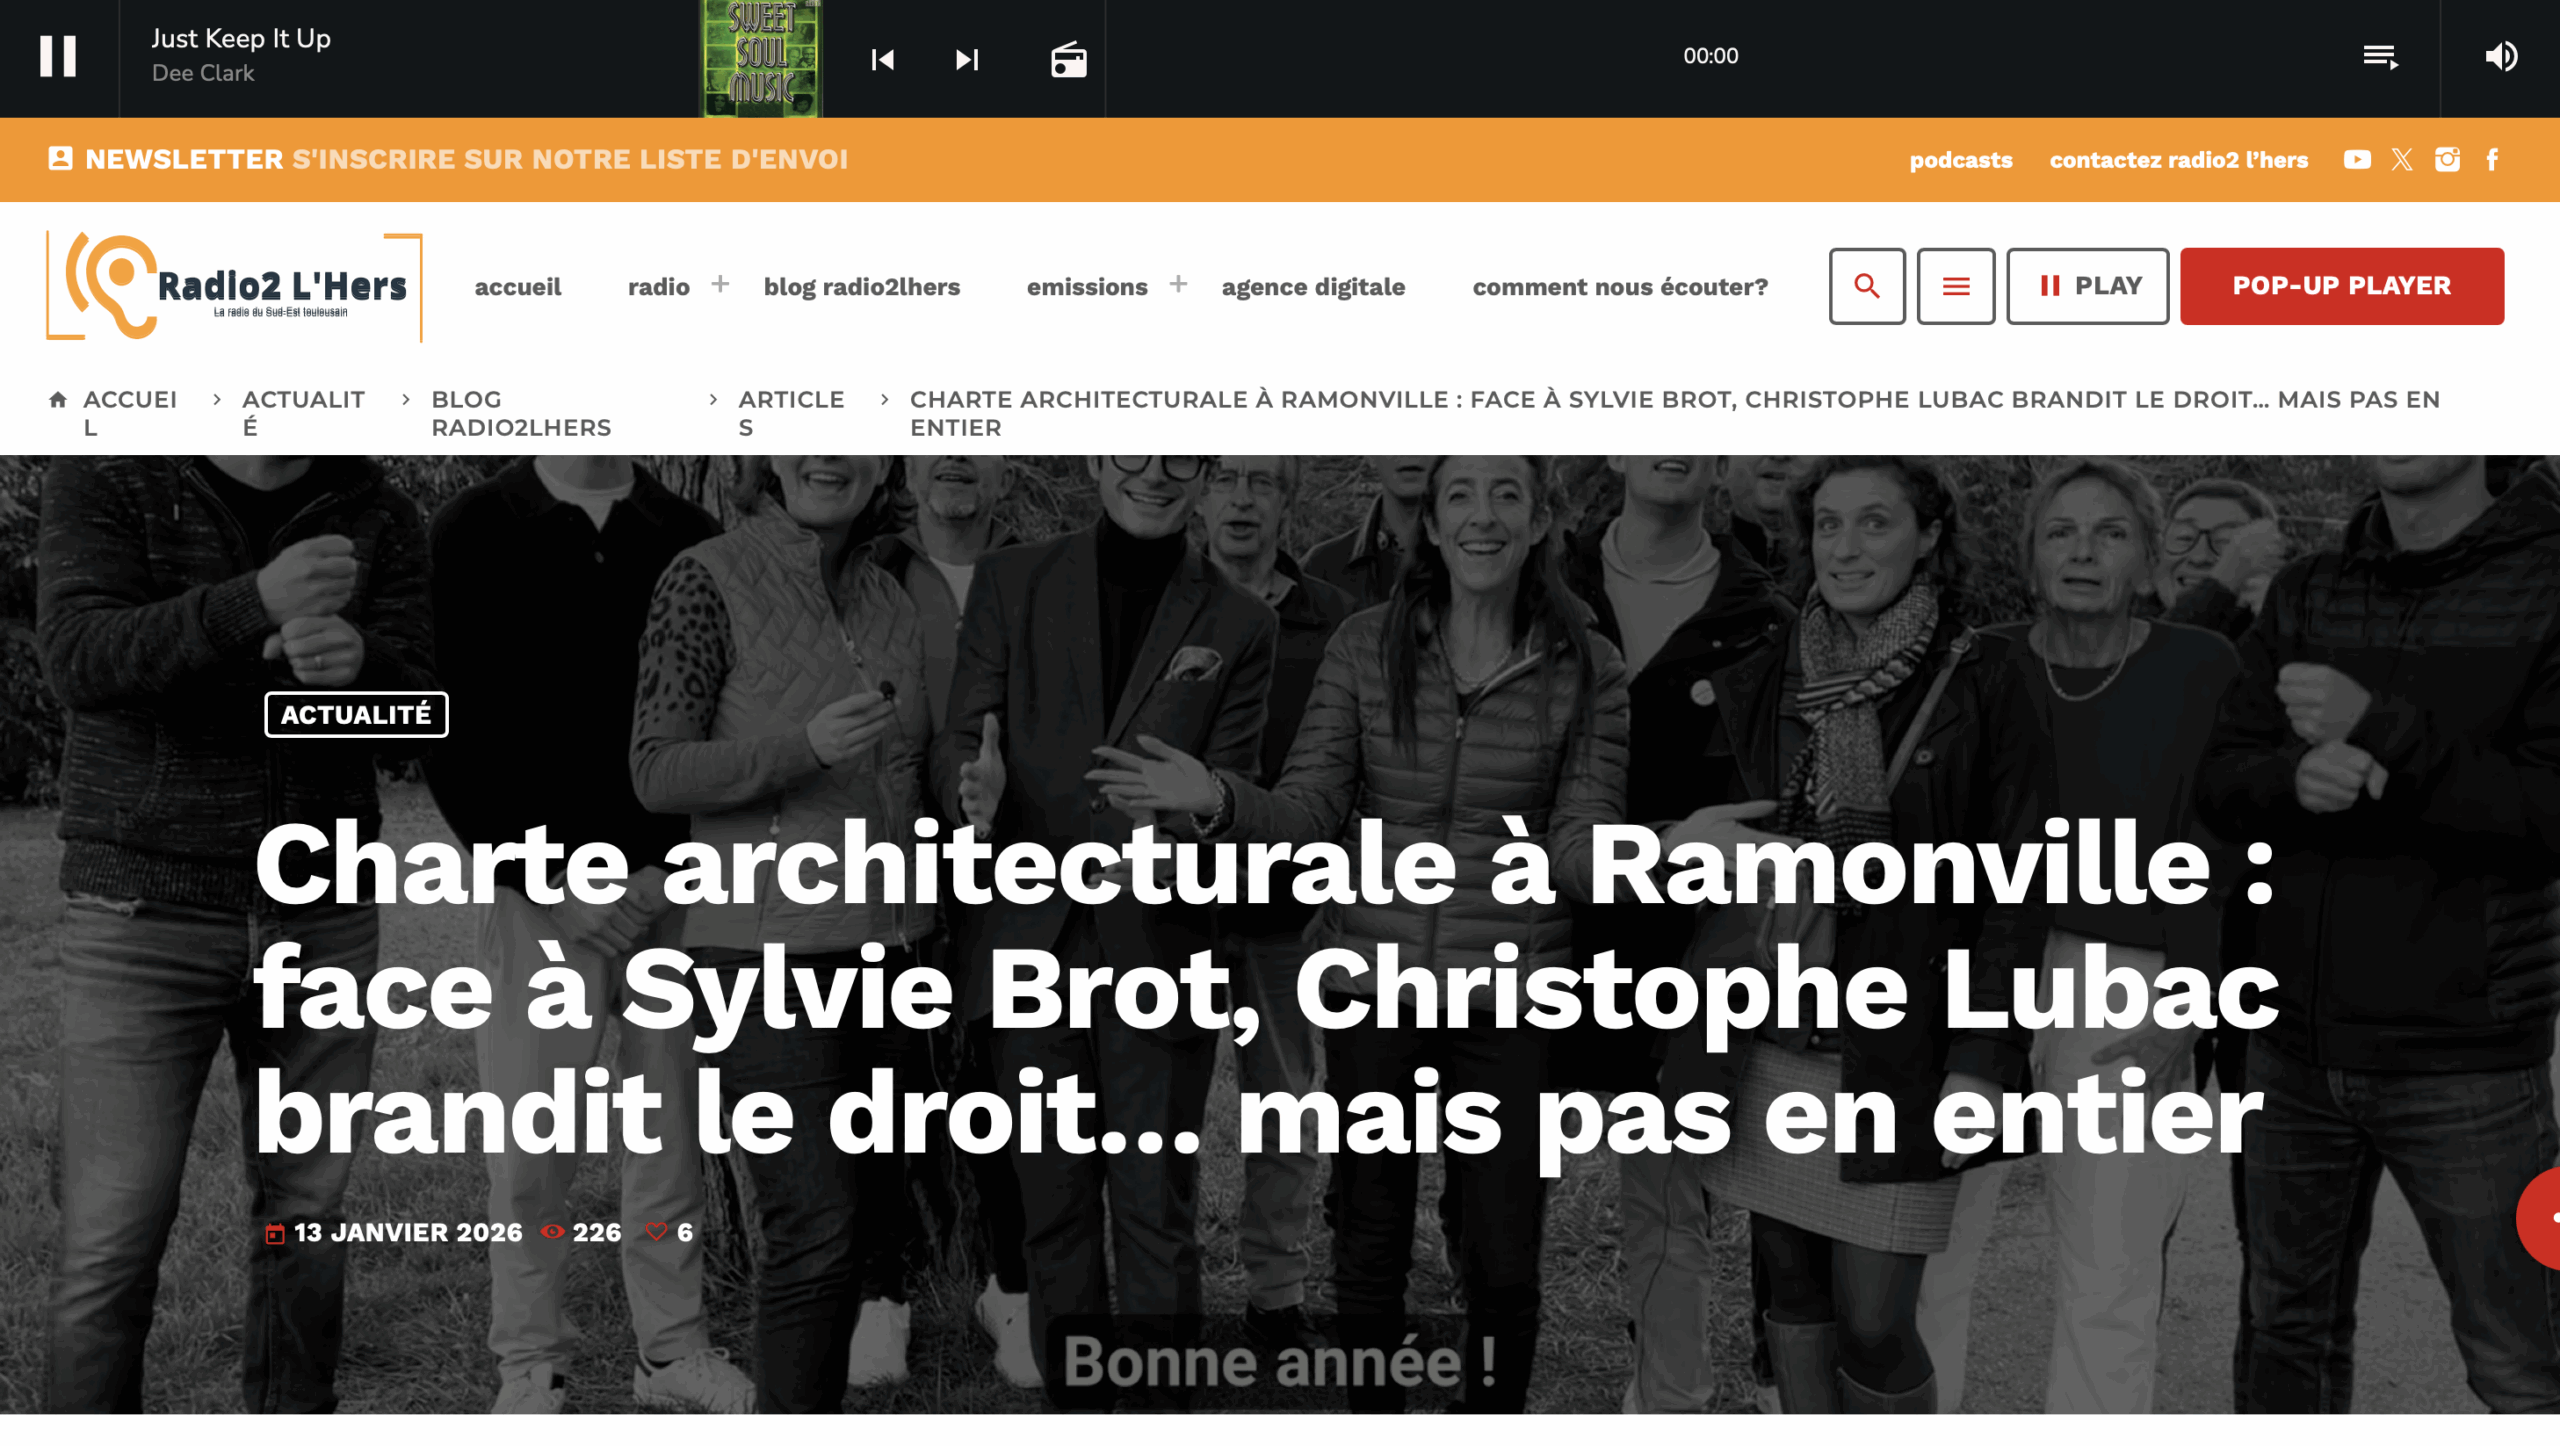Toggle the PLAY button in the navigation
This screenshot has width=2560, height=1446.
pos(2087,286)
